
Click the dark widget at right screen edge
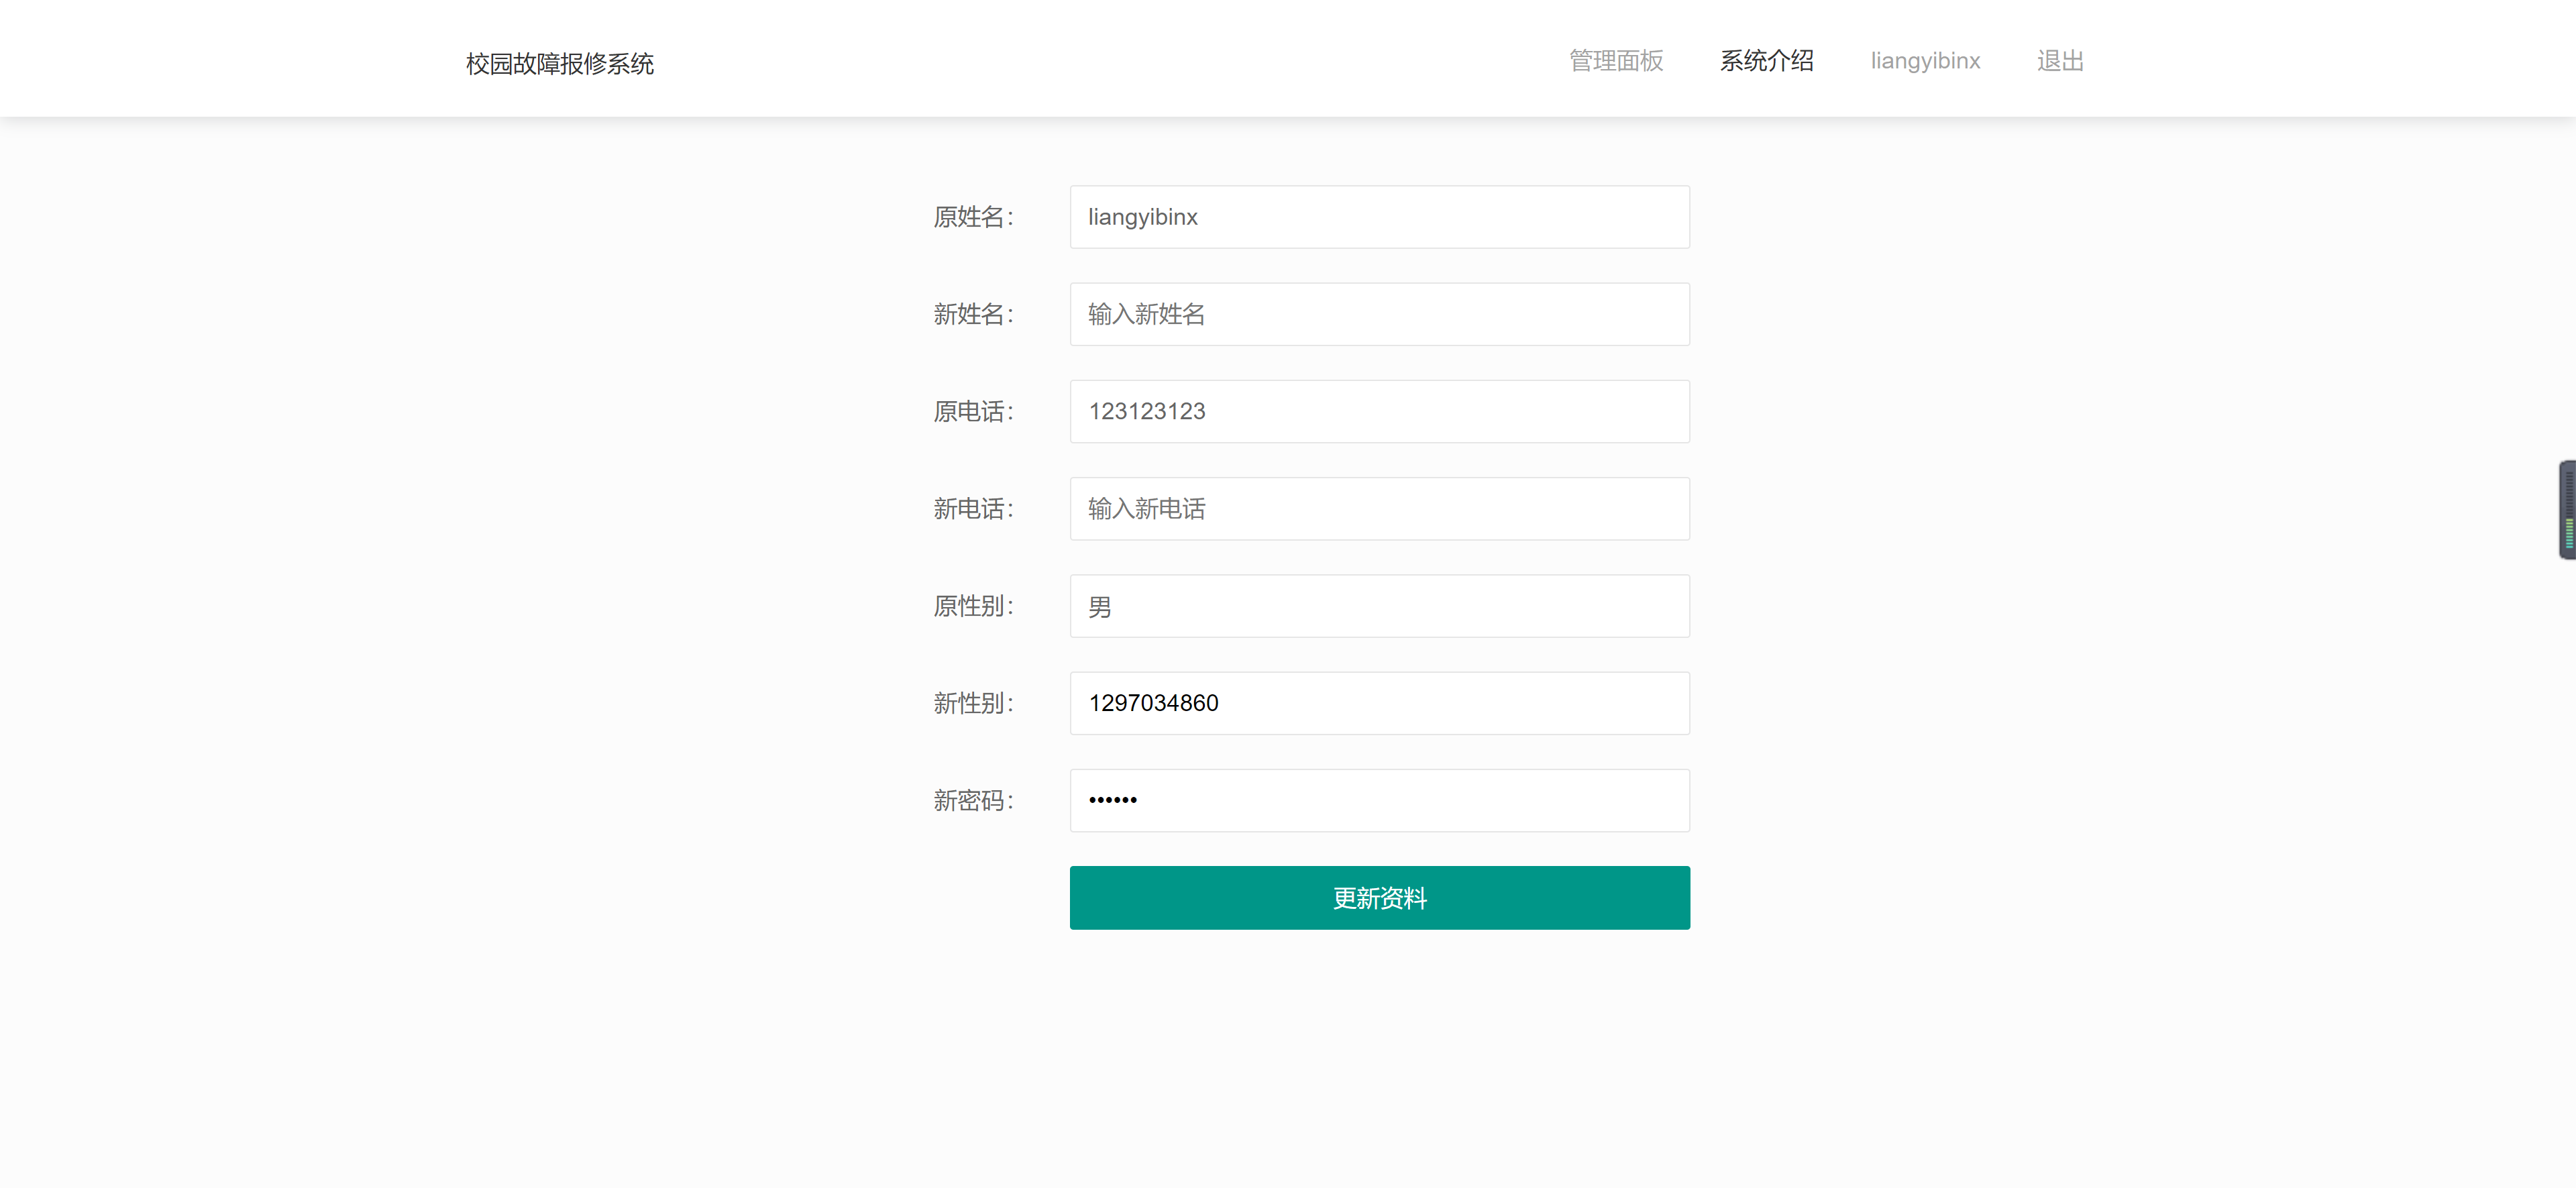point(2567,509)
